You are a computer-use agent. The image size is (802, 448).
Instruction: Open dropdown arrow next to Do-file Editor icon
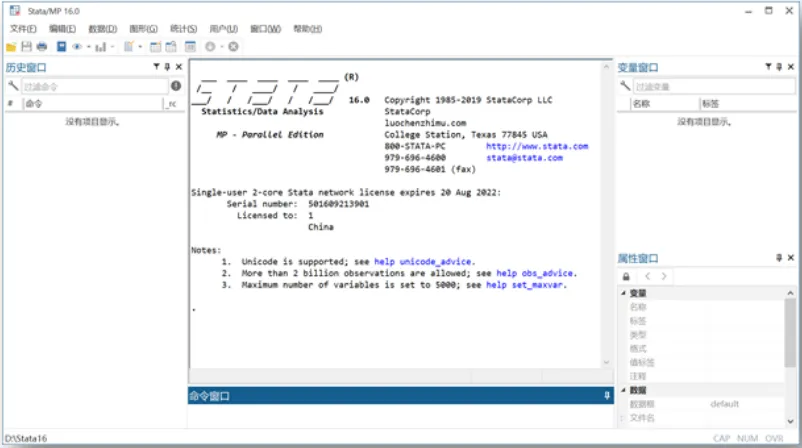[140, 47]
